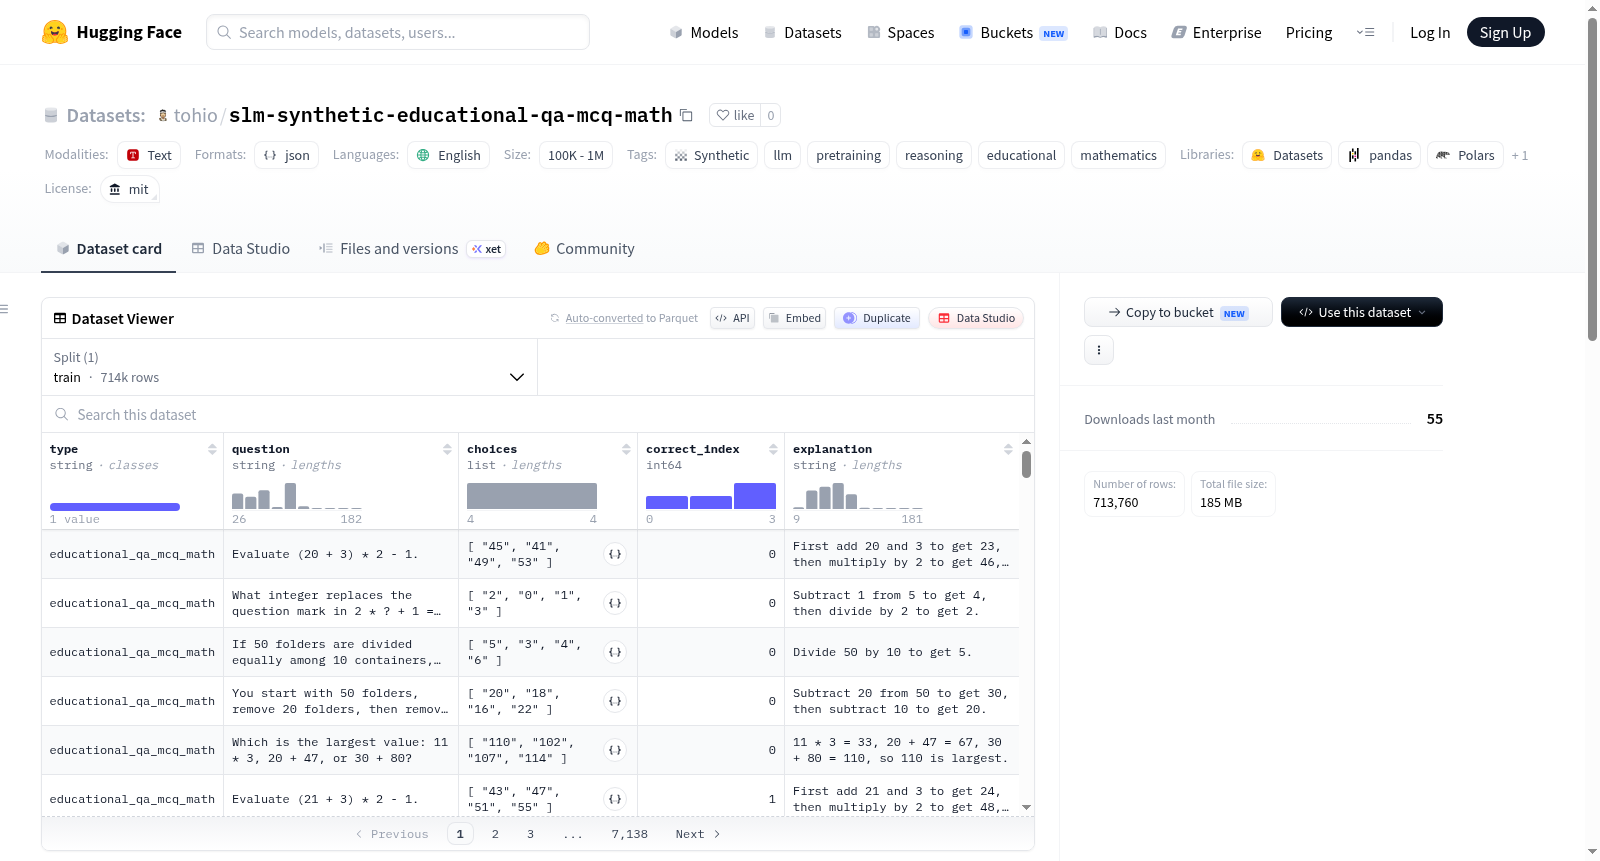
Task: Expand JSON for the "20", "18" choices cell
Action: click(x=615, y=701)
